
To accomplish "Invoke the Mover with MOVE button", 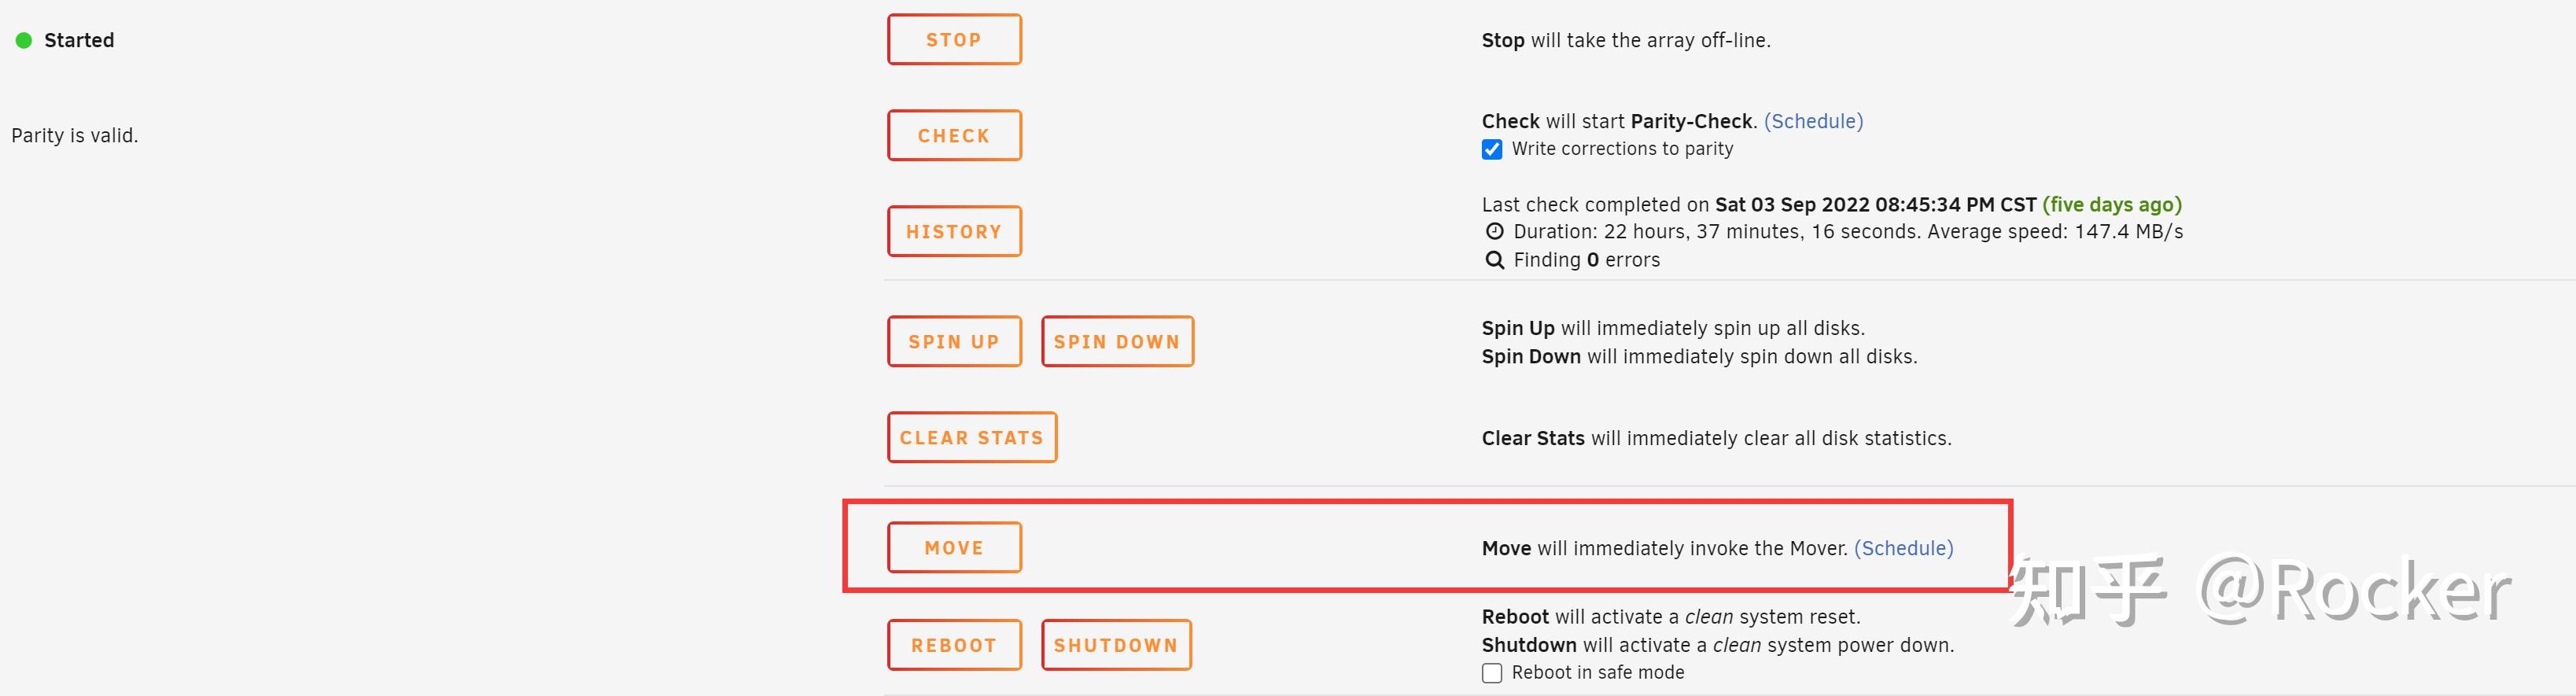I will coord(954,547).
